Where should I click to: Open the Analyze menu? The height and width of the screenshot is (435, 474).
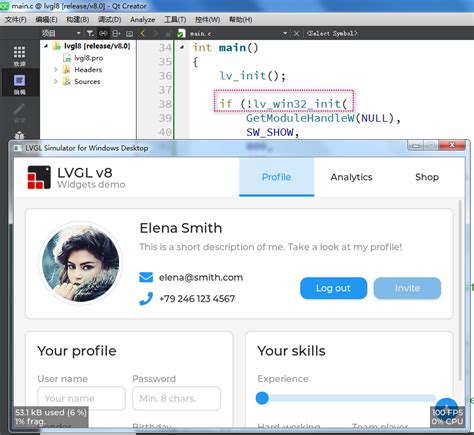[x=142, y=20]
